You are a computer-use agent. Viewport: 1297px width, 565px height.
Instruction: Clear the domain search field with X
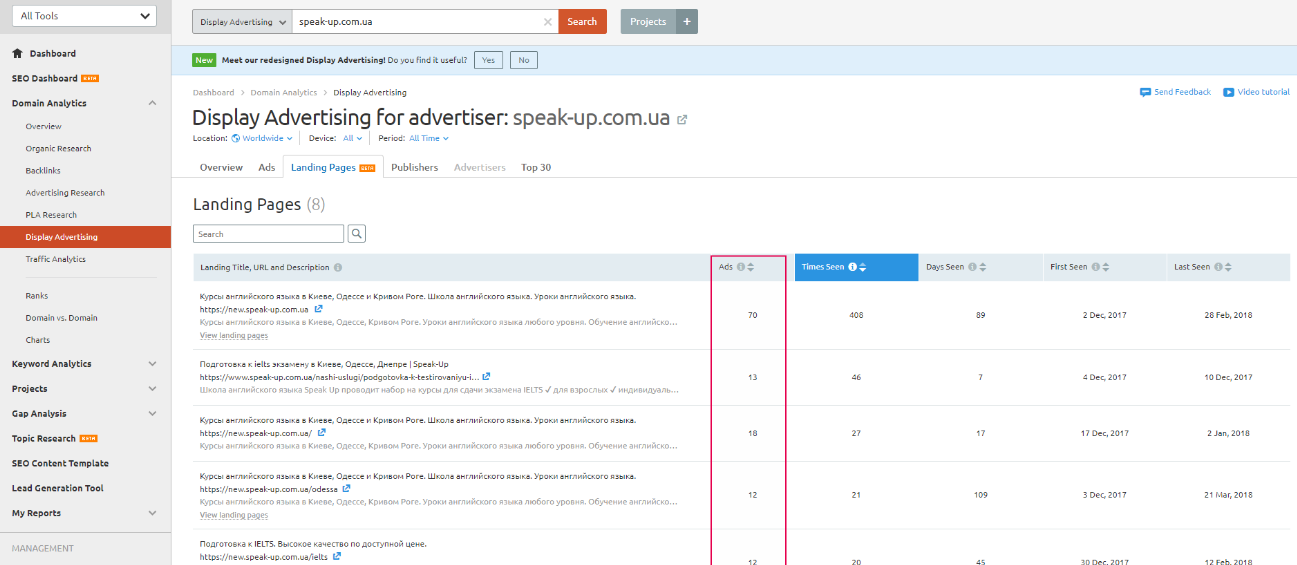point(547,21)
